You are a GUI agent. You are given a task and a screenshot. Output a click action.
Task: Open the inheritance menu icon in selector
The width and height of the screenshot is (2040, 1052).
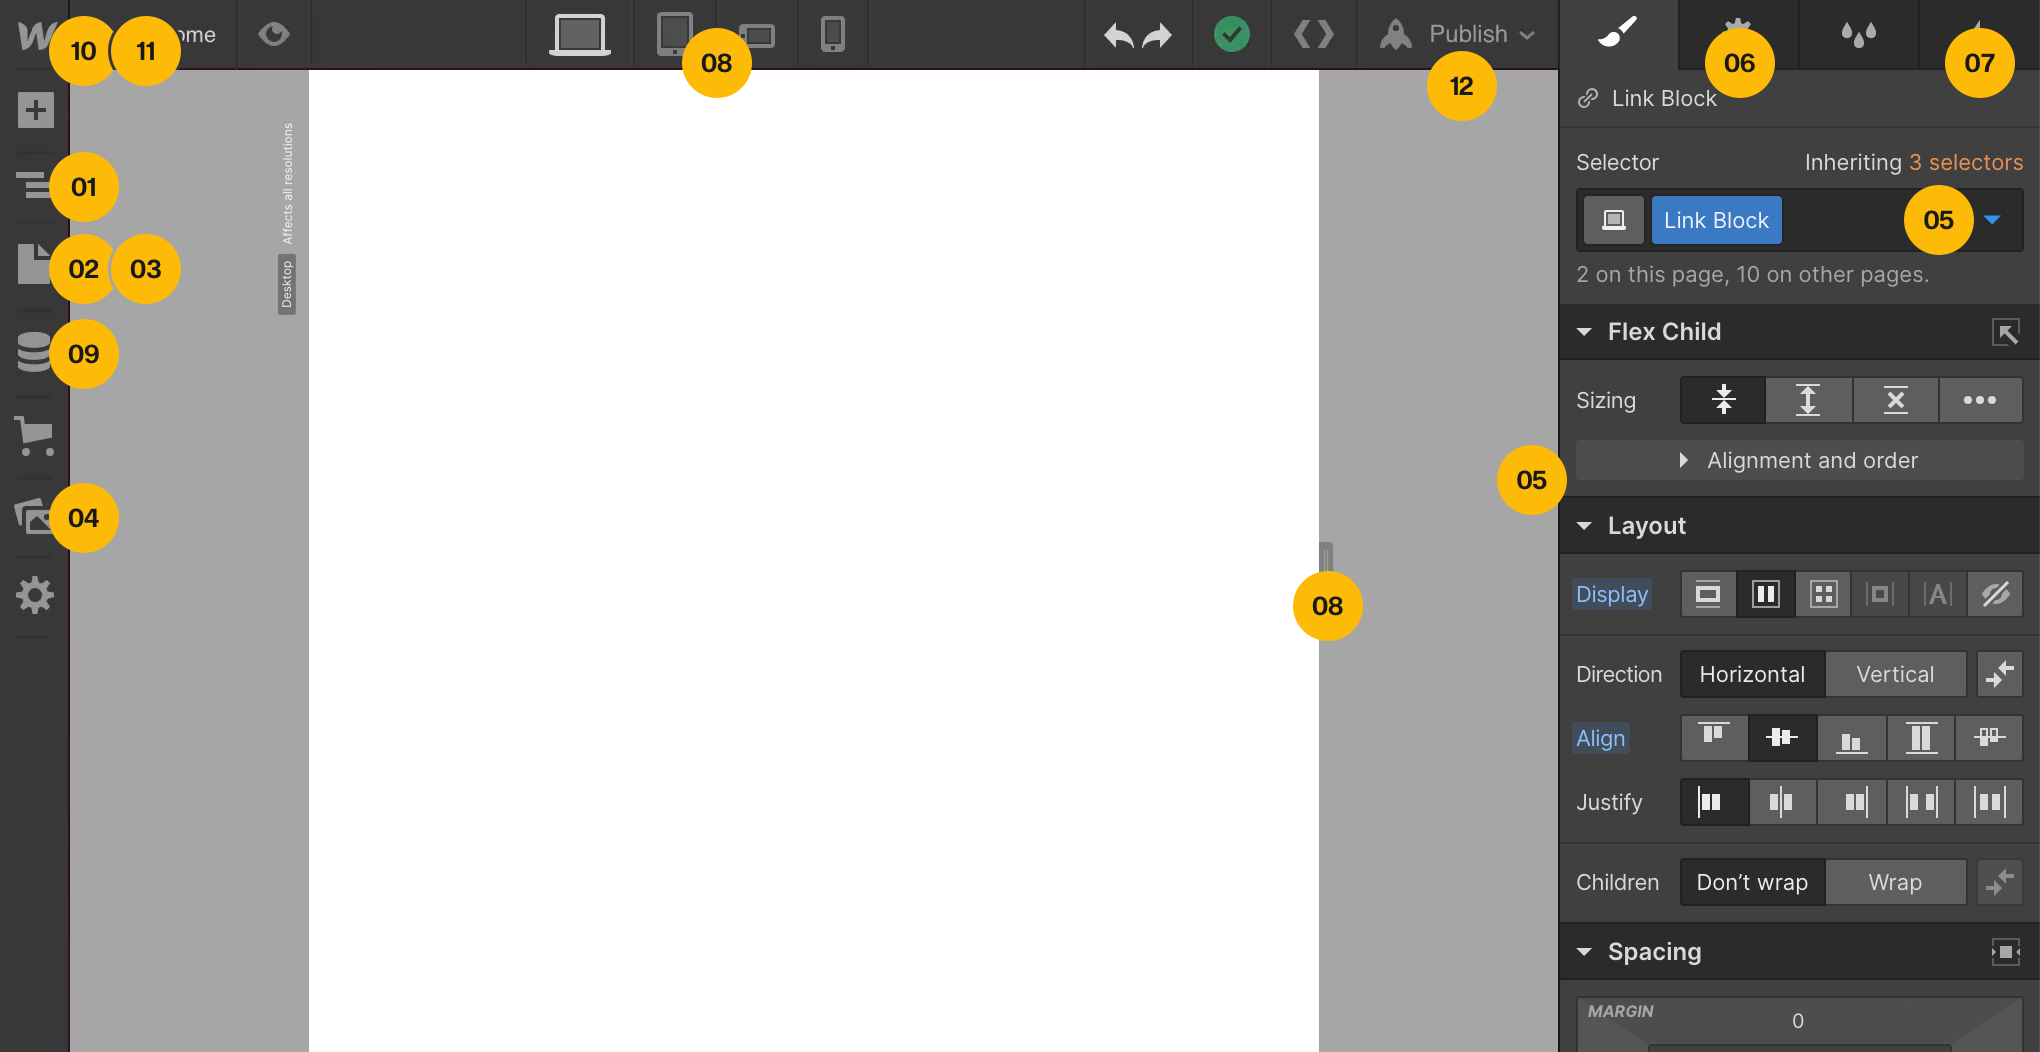[1613, 220]
